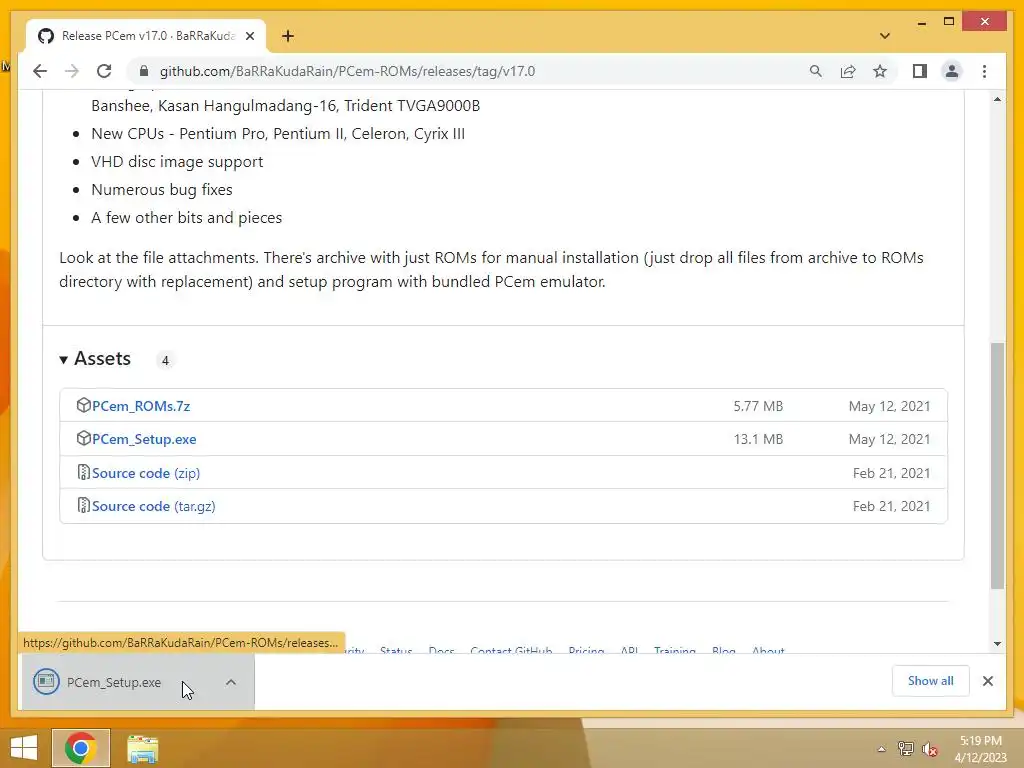Click the forward navigation arrow

(x=72, y=71)
